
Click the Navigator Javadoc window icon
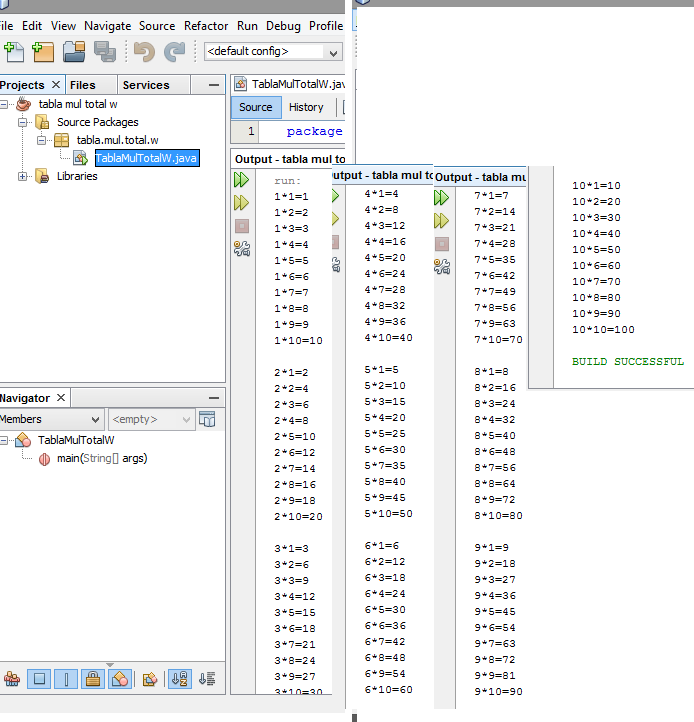pyautogui.click(x=207, y=419)
